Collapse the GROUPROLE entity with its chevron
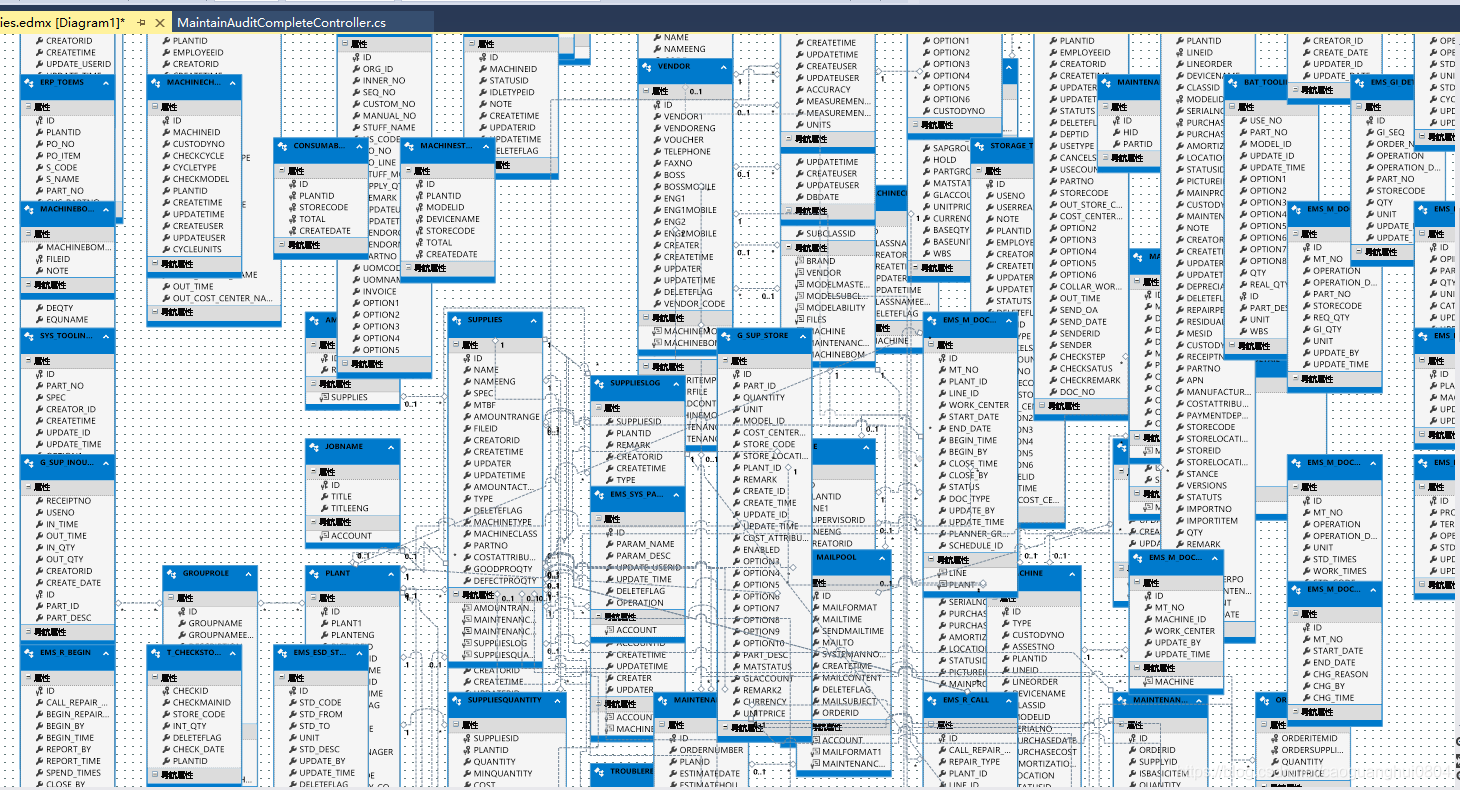The width and height of the screenshot is (1460, 790). [248, 574]
